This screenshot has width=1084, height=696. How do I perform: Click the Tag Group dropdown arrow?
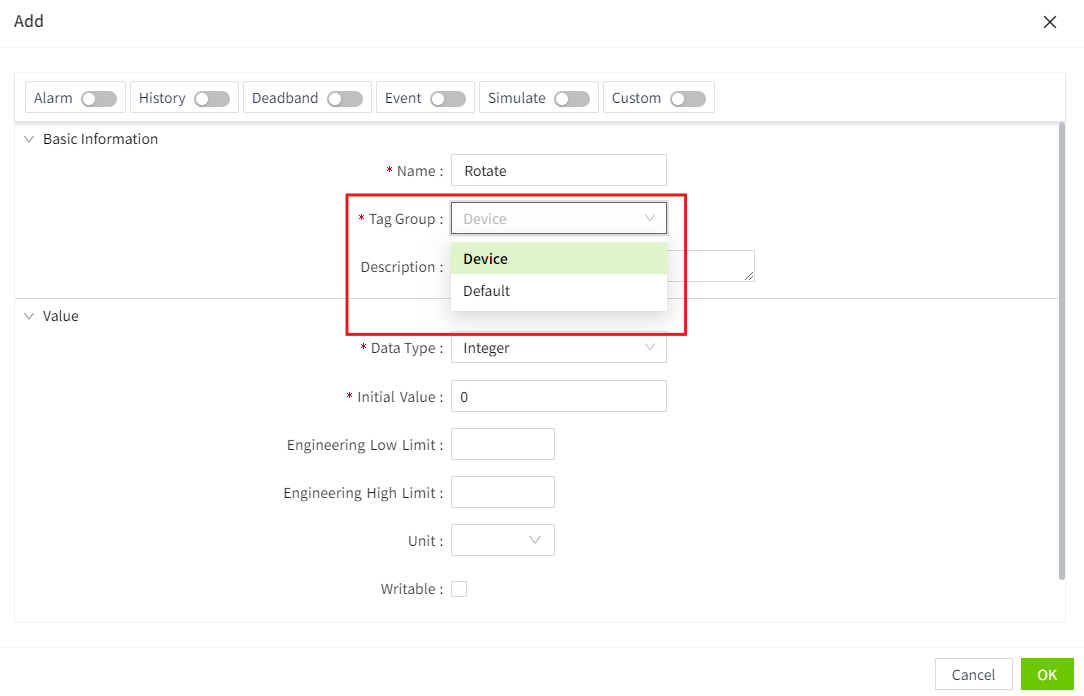pyautogui.click(x=649, y=218)
